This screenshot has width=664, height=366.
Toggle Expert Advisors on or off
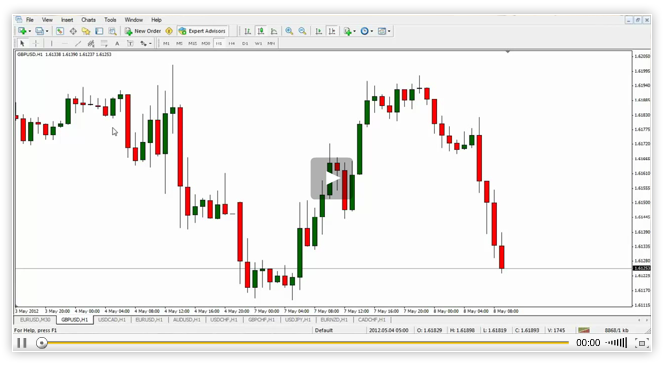click(202, 31)
